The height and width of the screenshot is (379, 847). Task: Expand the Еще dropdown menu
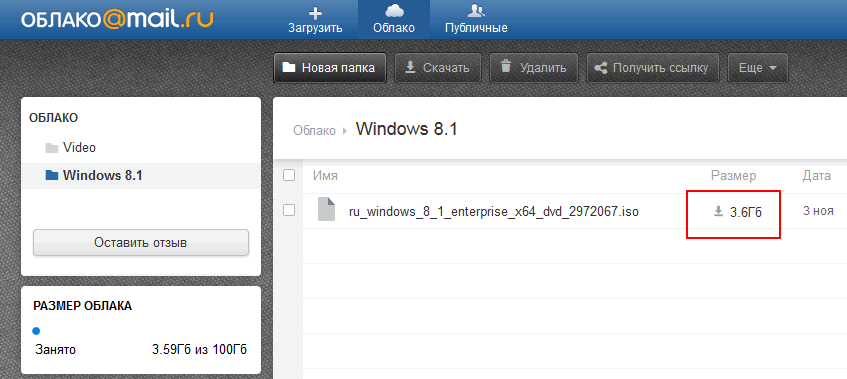click(x=757, y=68)
